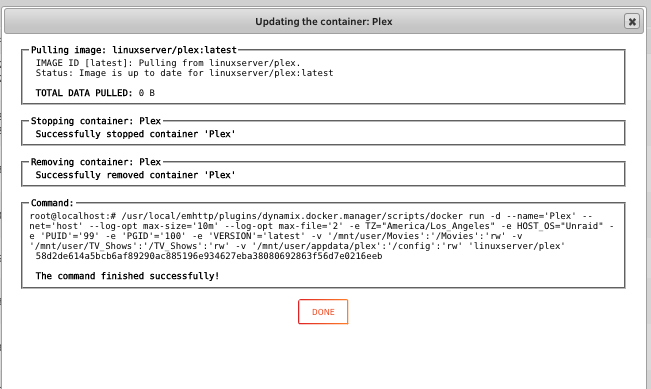Click the TZ="America/Los_Angeles" parameter text
Viewport: 651px width, 389px height.
coord(430,226)
